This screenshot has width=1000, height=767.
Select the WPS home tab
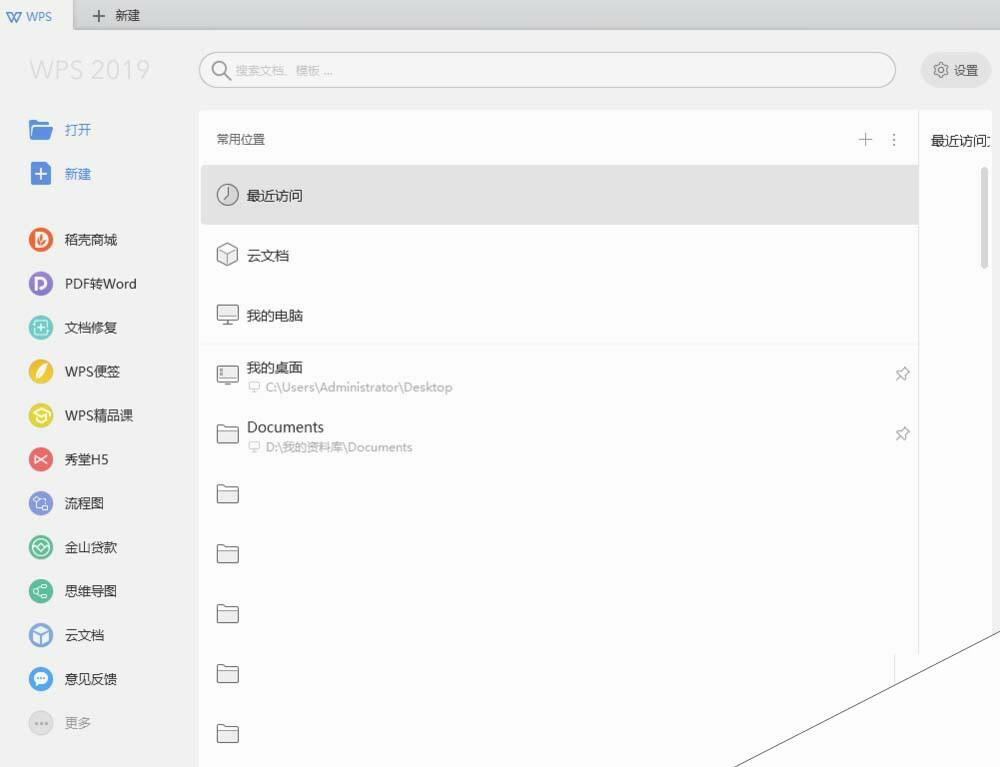point(29,17)
